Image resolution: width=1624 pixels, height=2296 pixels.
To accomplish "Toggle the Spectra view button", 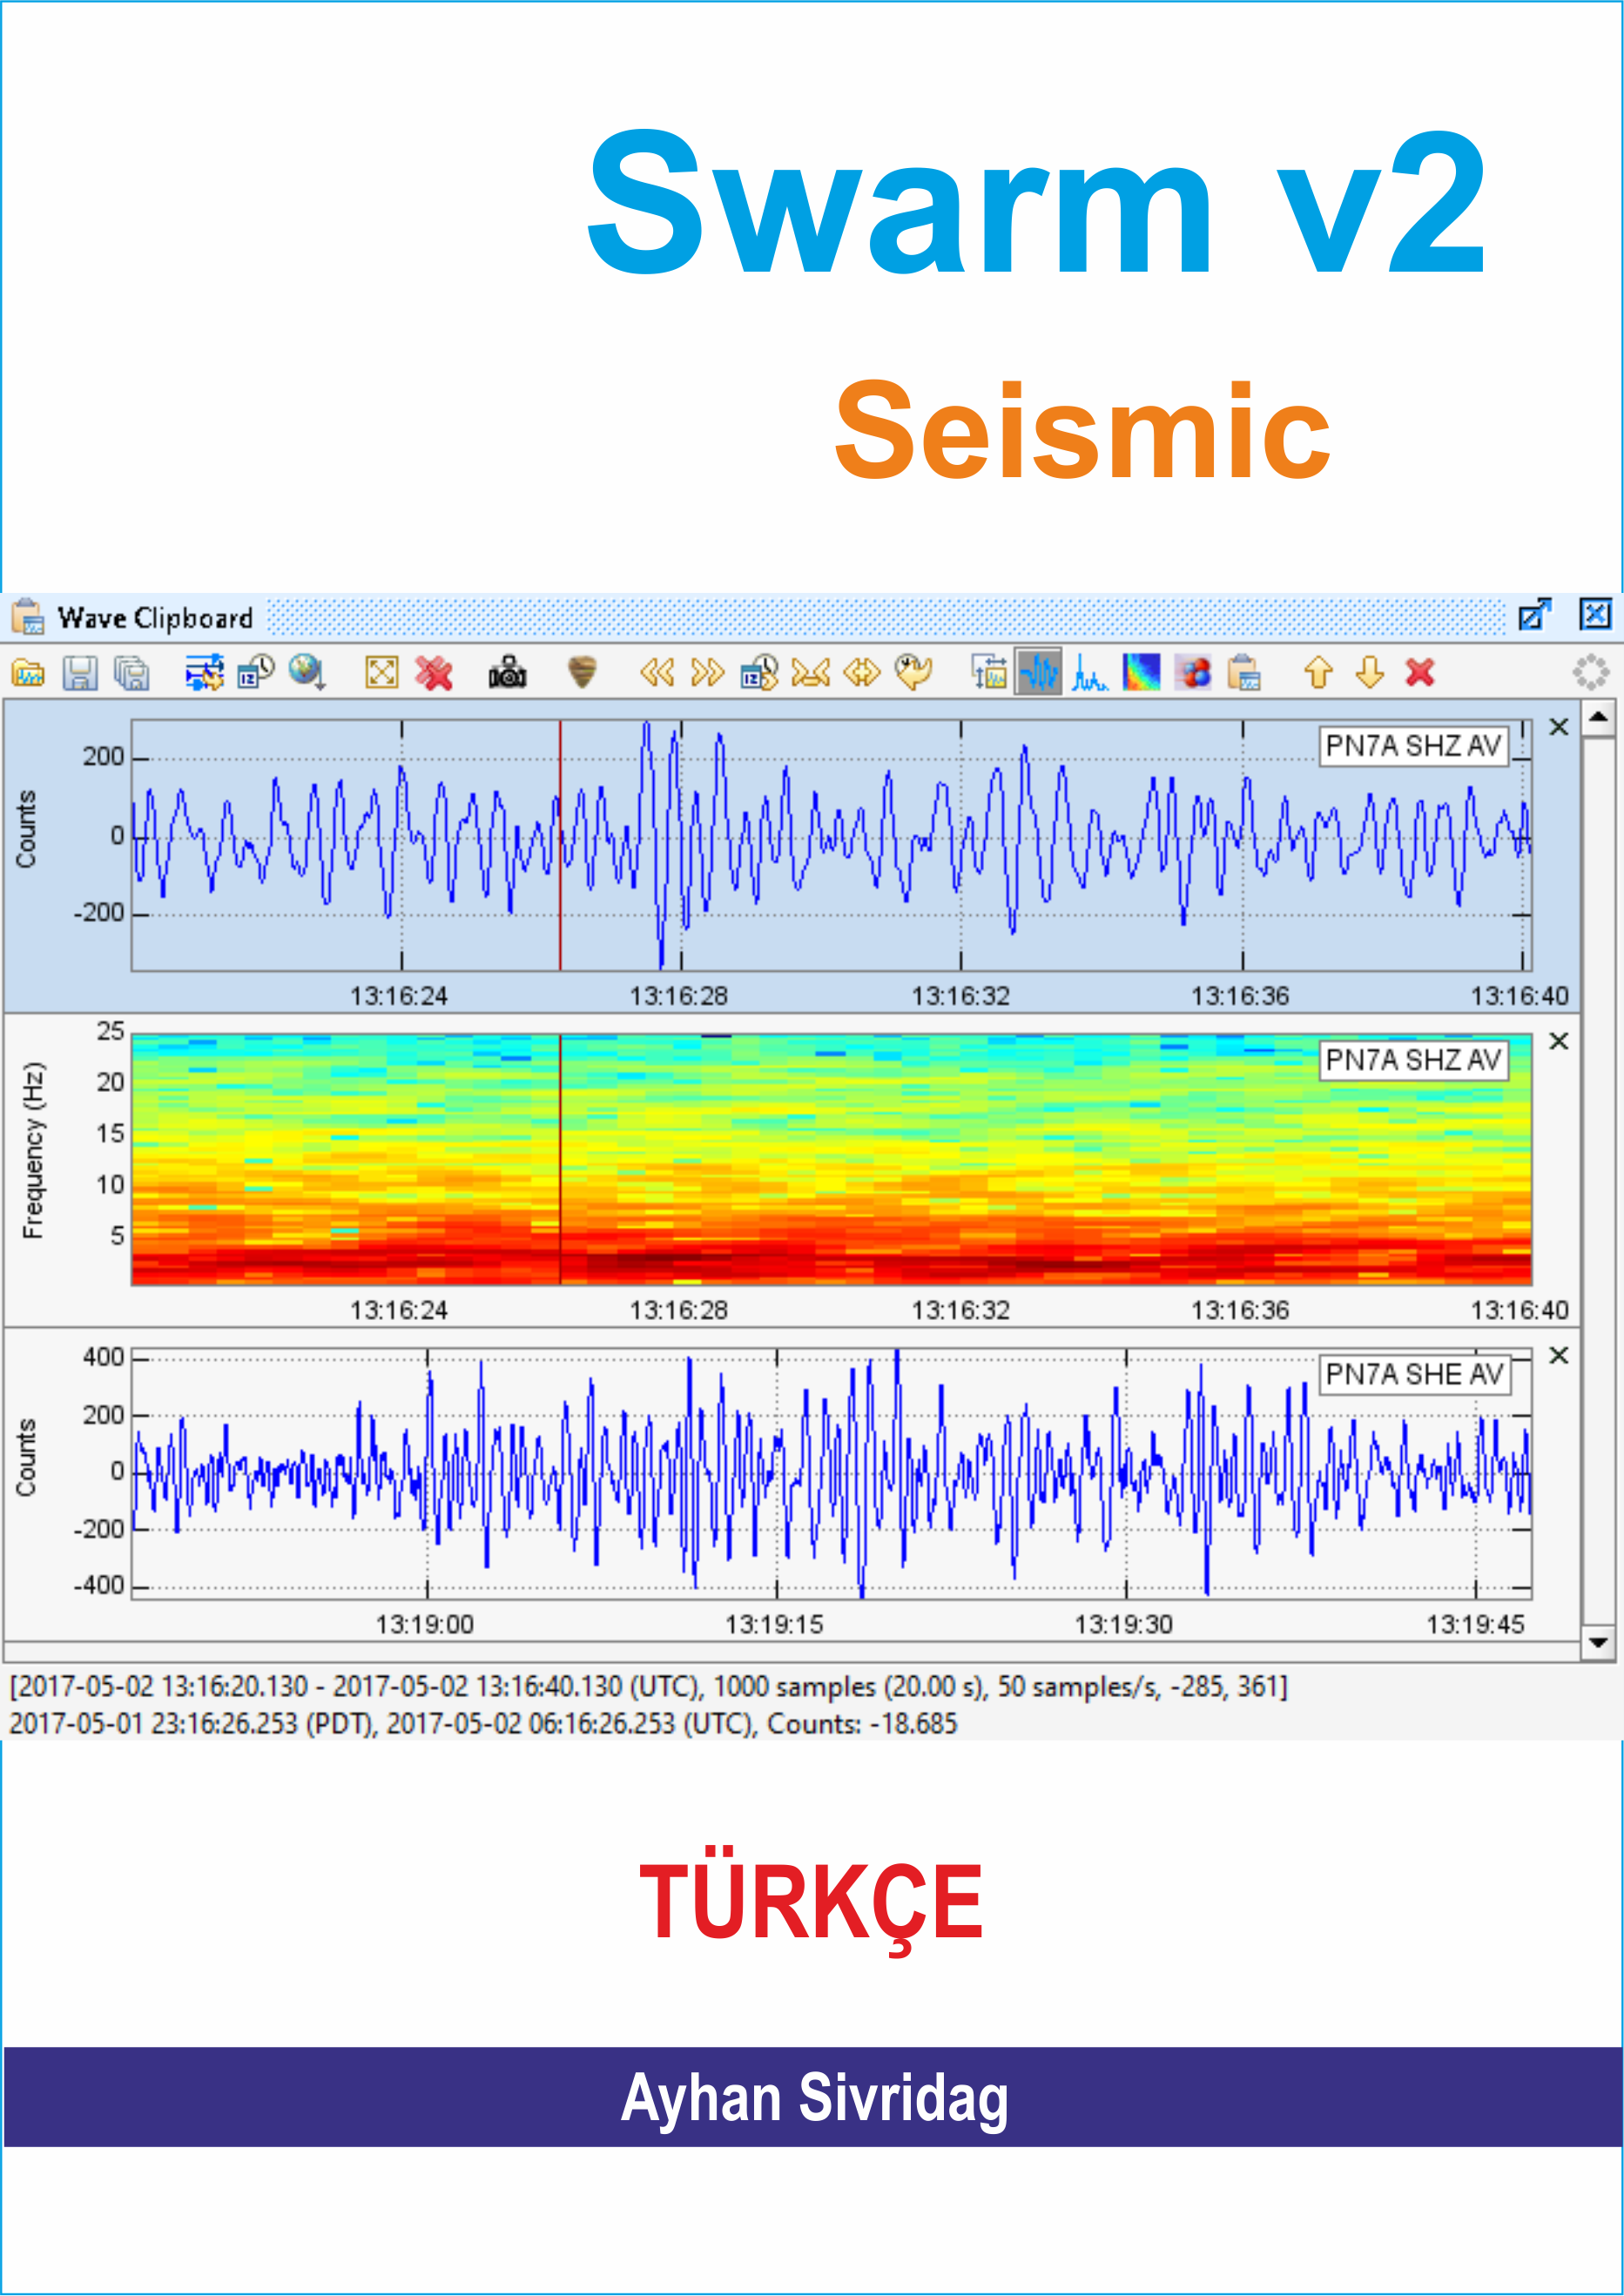I will tap(1090, 673).
